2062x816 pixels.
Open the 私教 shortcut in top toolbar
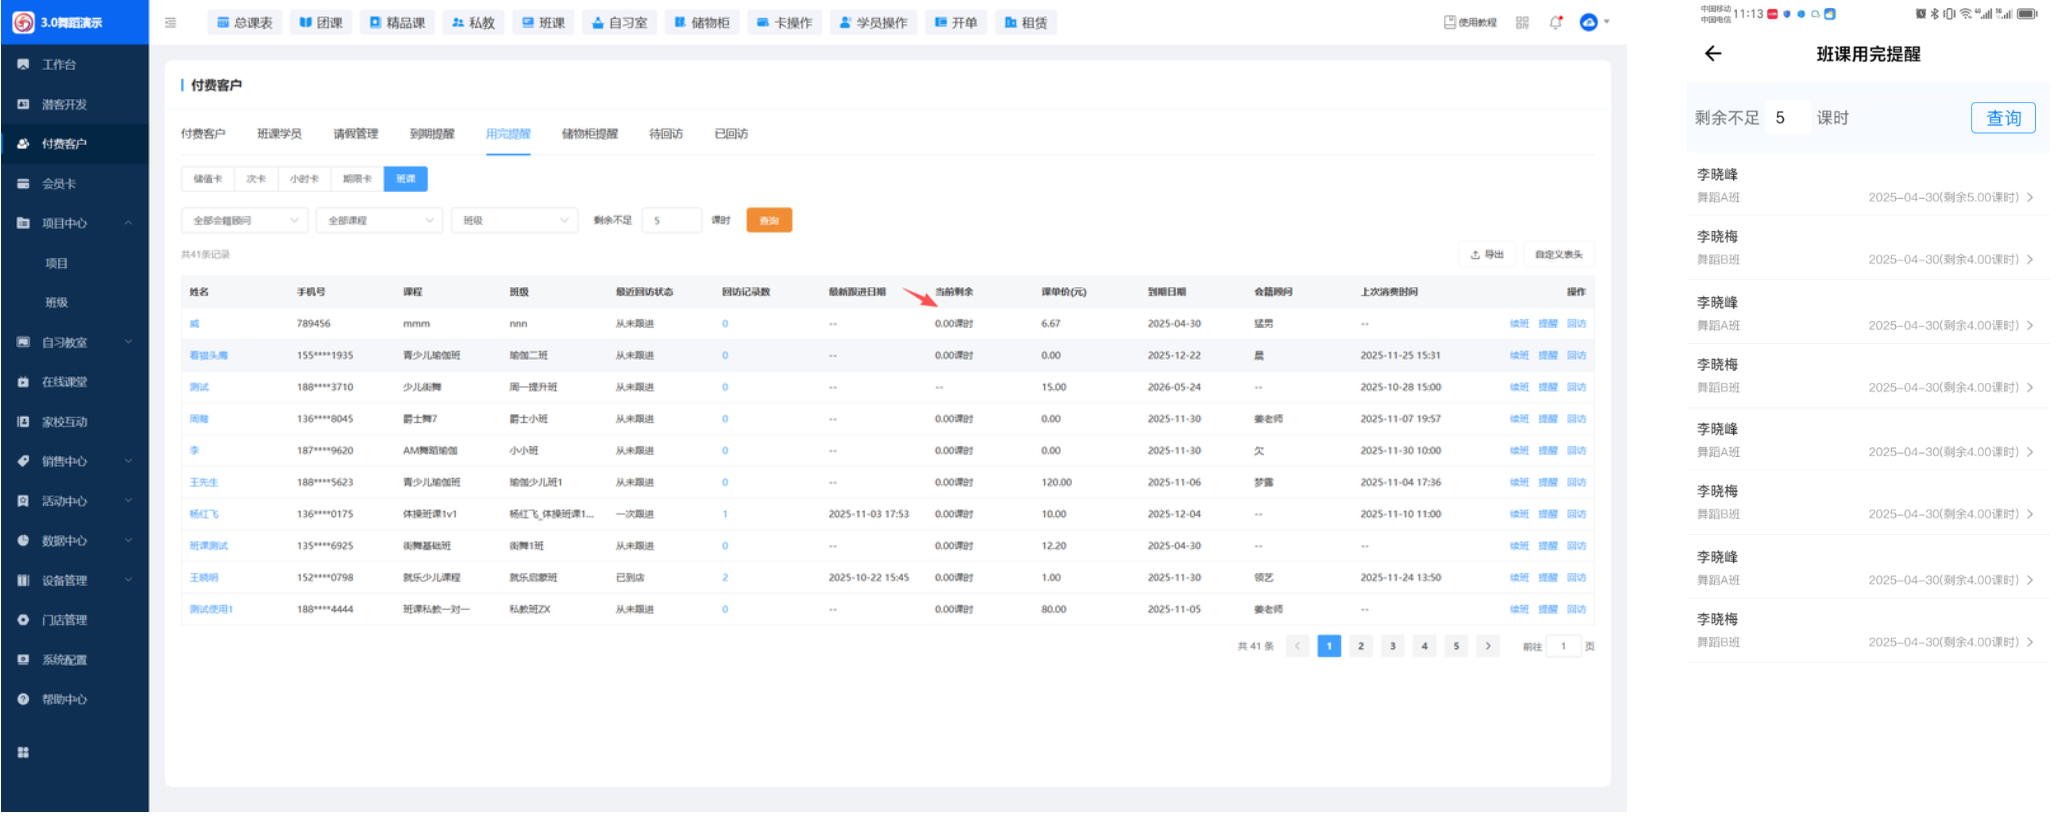[x=473, y=23]
